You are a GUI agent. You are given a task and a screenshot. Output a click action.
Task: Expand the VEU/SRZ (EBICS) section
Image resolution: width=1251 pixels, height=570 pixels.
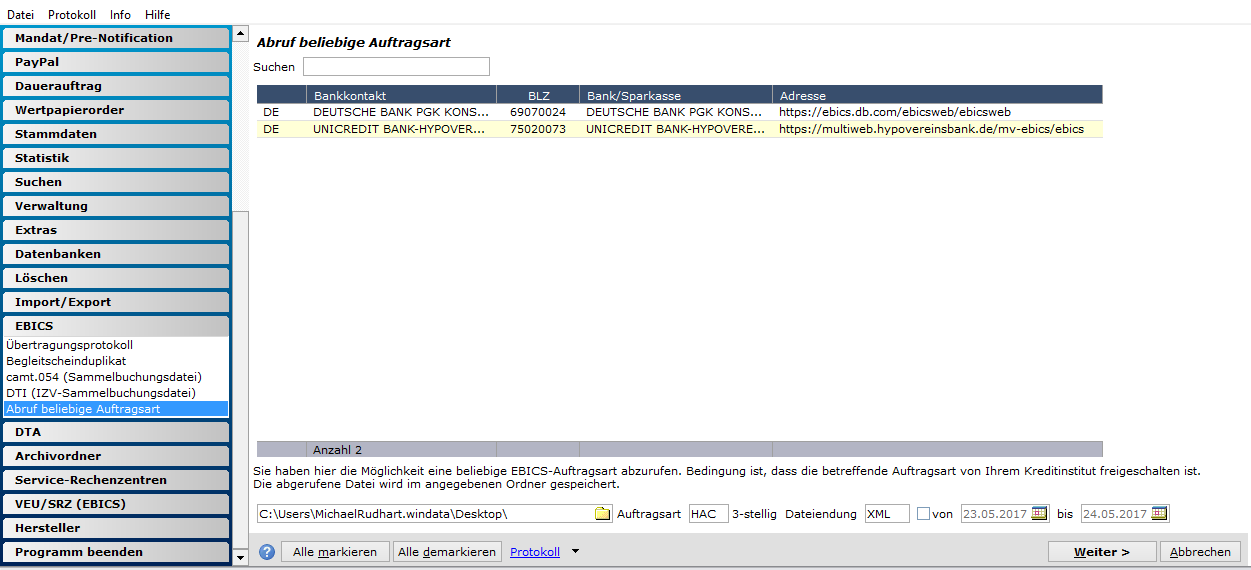point(115,504)
